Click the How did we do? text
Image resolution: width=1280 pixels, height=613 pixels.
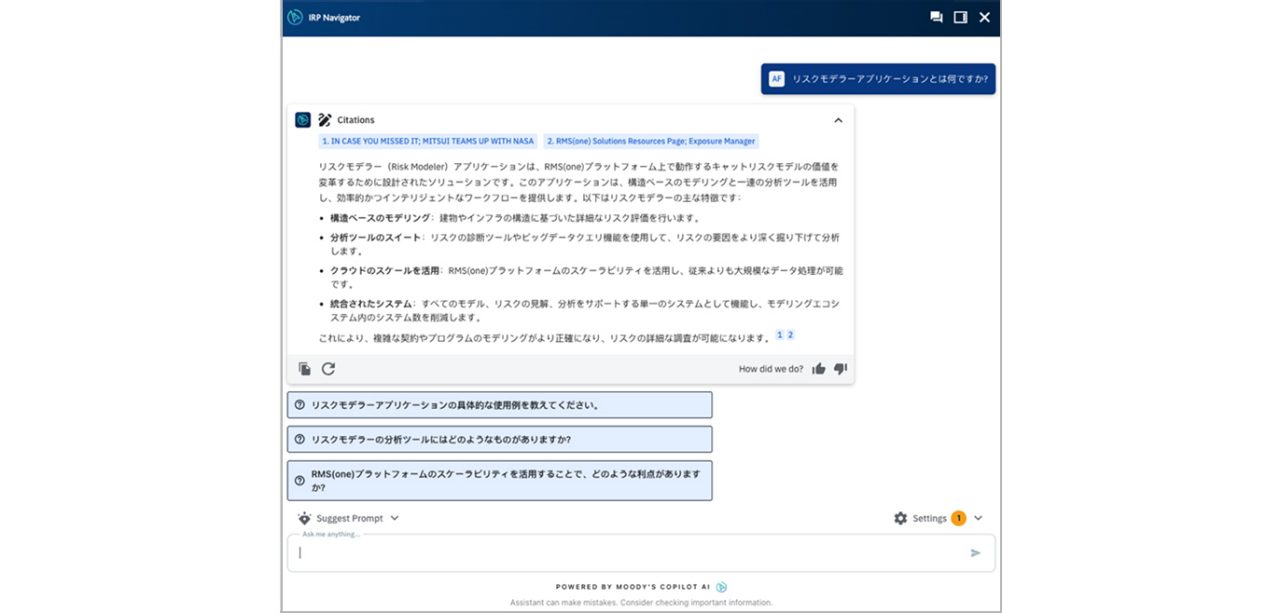771,369
